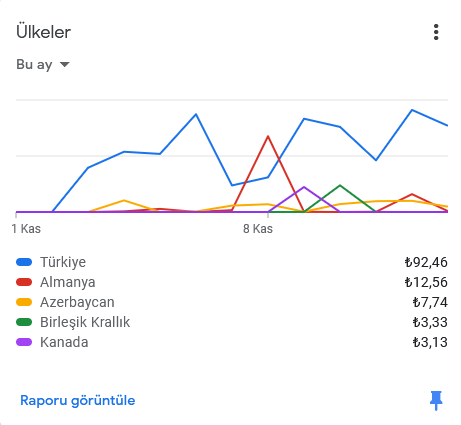Select the Kanada legend label
Image resolution: width=461 pixels, height=425 pixels.
(64, 342)
